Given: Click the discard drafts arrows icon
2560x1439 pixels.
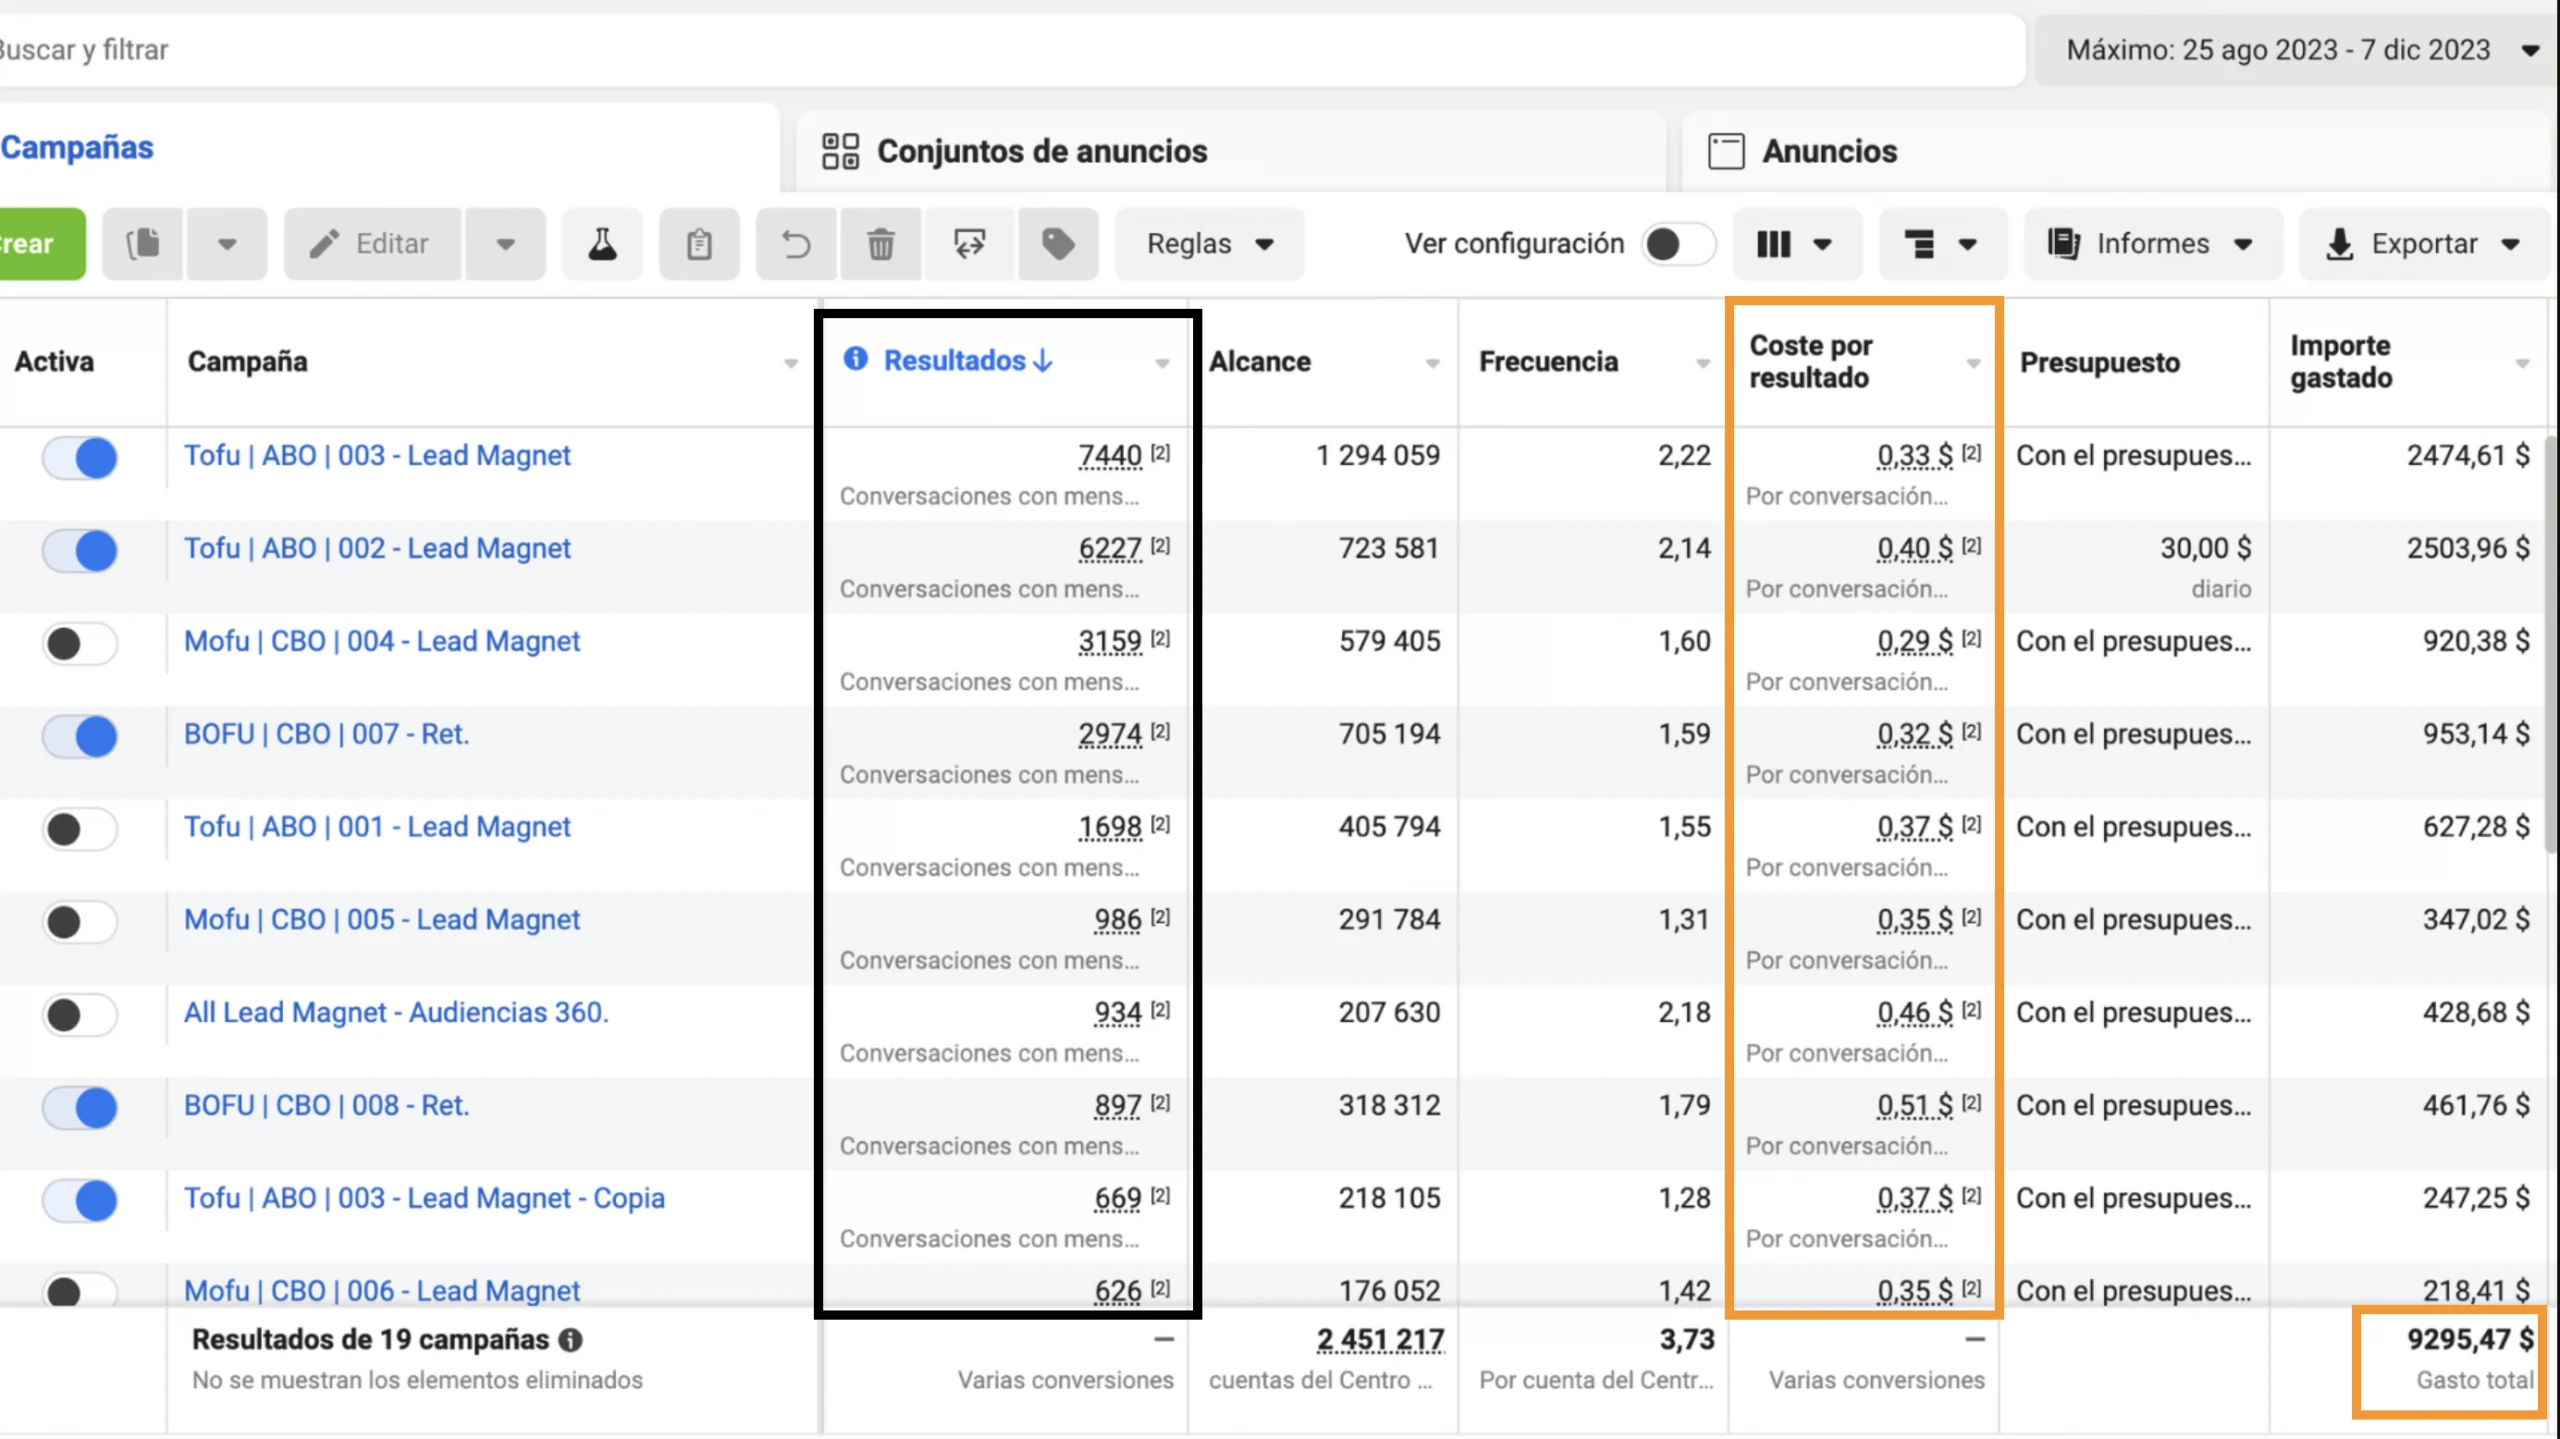Looking at the screenshot, I should (x=969, y=244).
